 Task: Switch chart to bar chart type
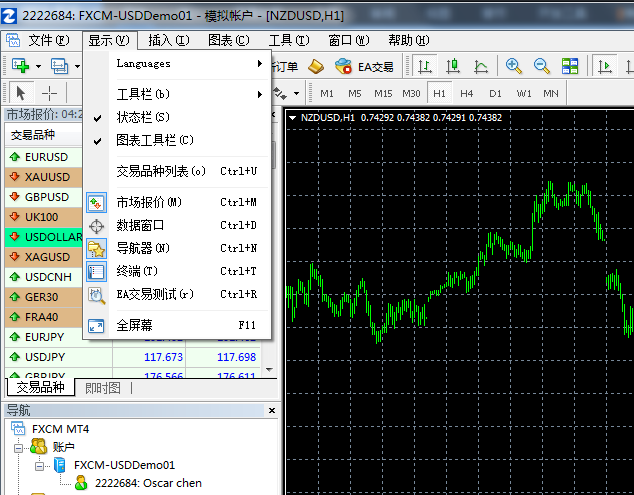pos(425,66)
